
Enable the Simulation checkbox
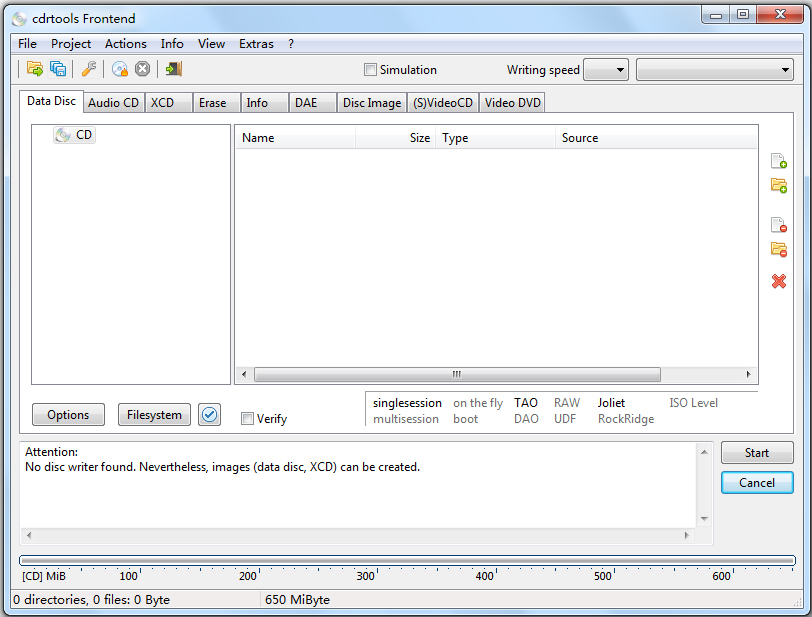pos(371,70)
